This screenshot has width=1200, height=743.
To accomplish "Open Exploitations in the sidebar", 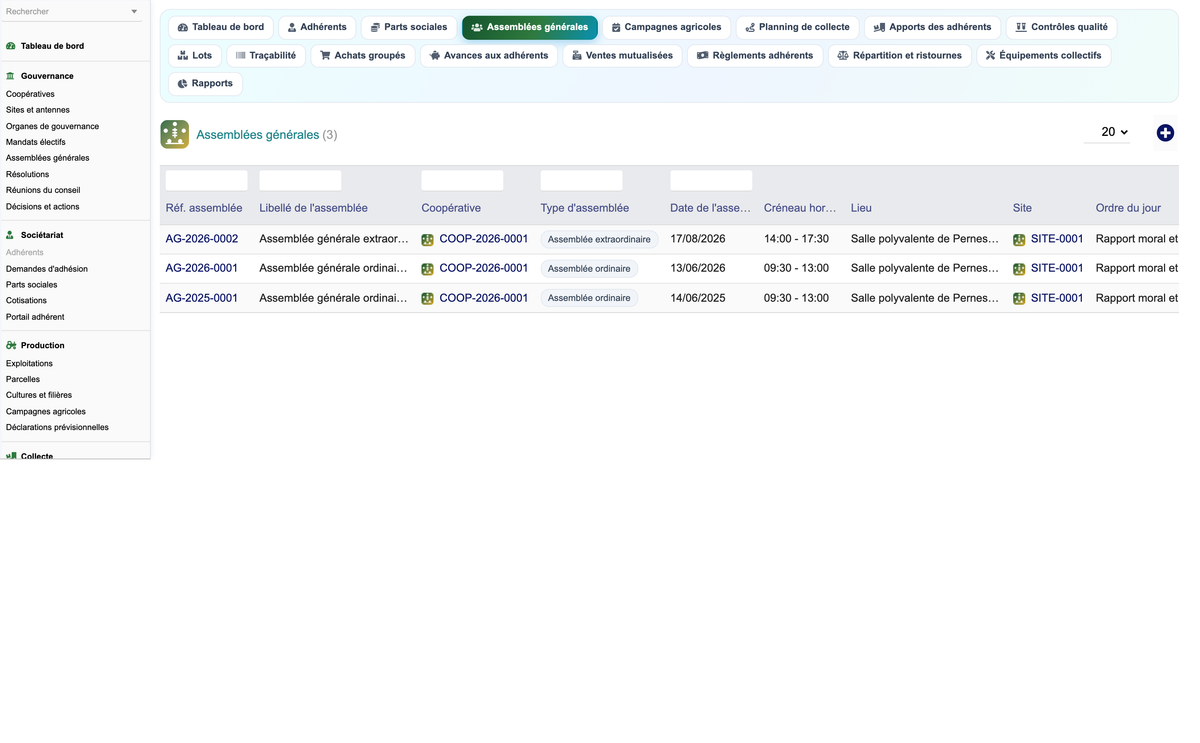I will pos(29,363).
